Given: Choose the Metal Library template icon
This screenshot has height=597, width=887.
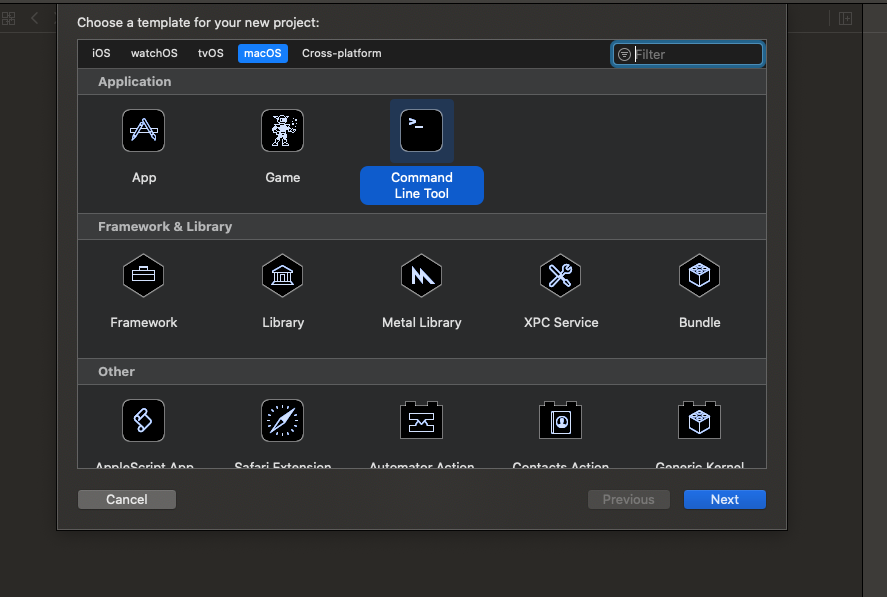Looking at the screenshot, I should [421, 276].
